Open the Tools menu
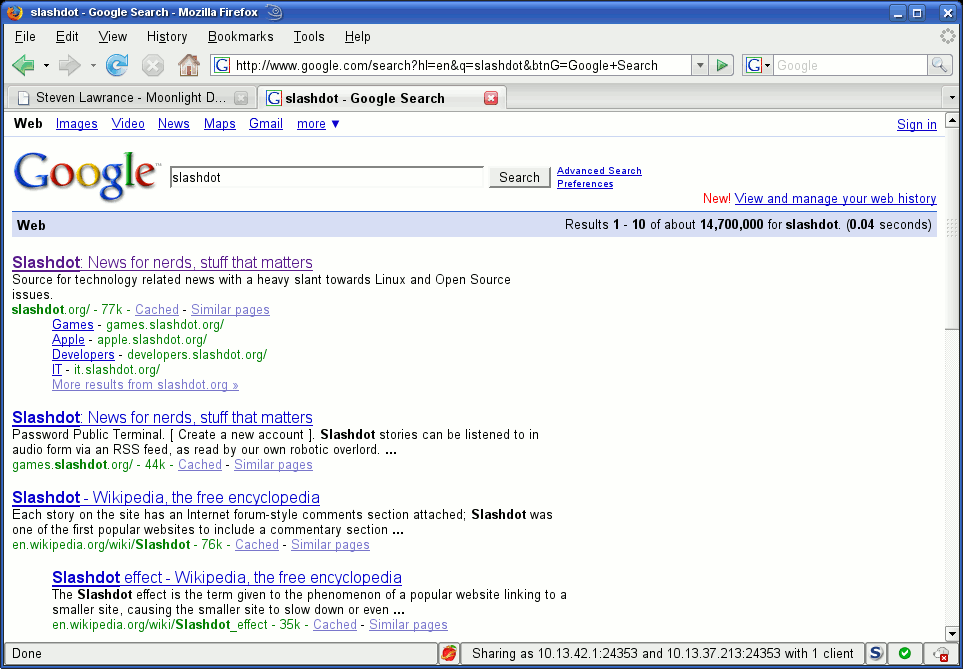 [309, 37]
